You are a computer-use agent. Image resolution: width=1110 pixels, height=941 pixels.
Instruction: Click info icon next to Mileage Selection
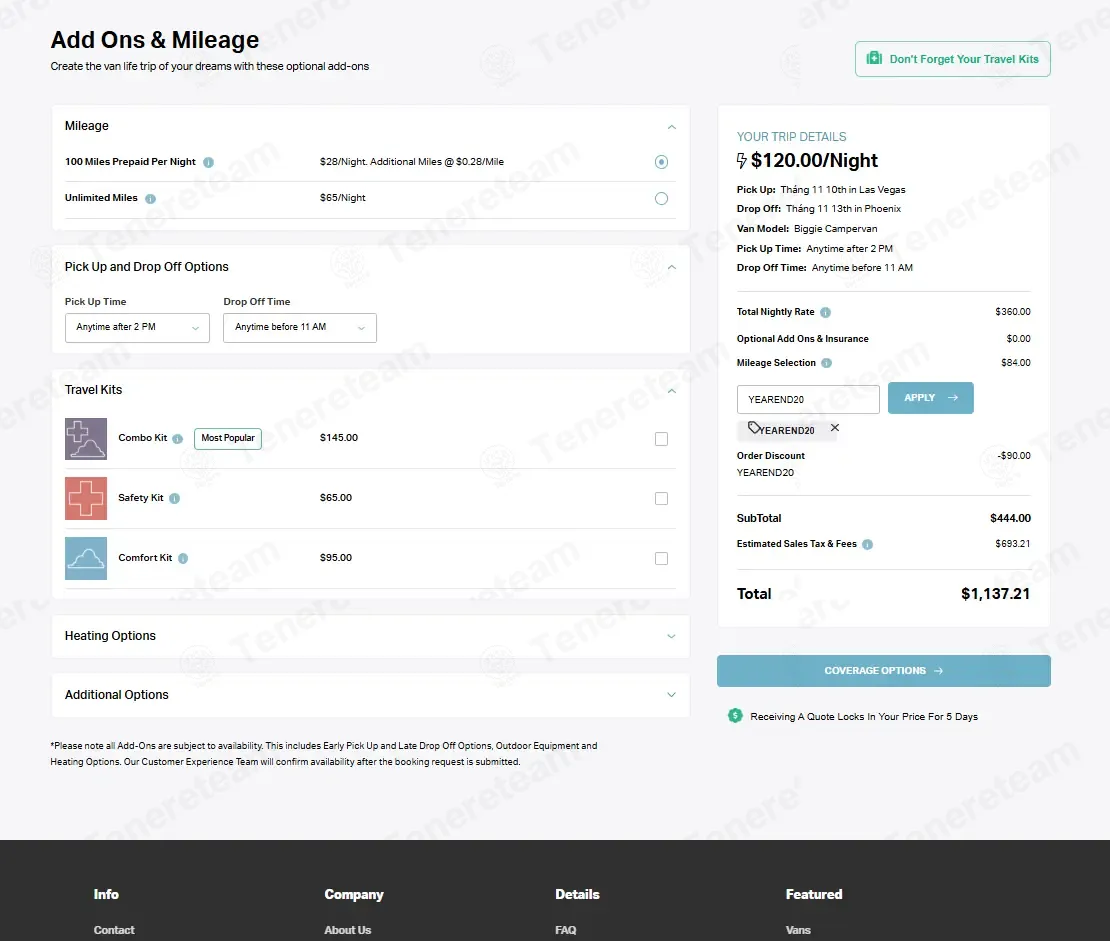point(826,363)
